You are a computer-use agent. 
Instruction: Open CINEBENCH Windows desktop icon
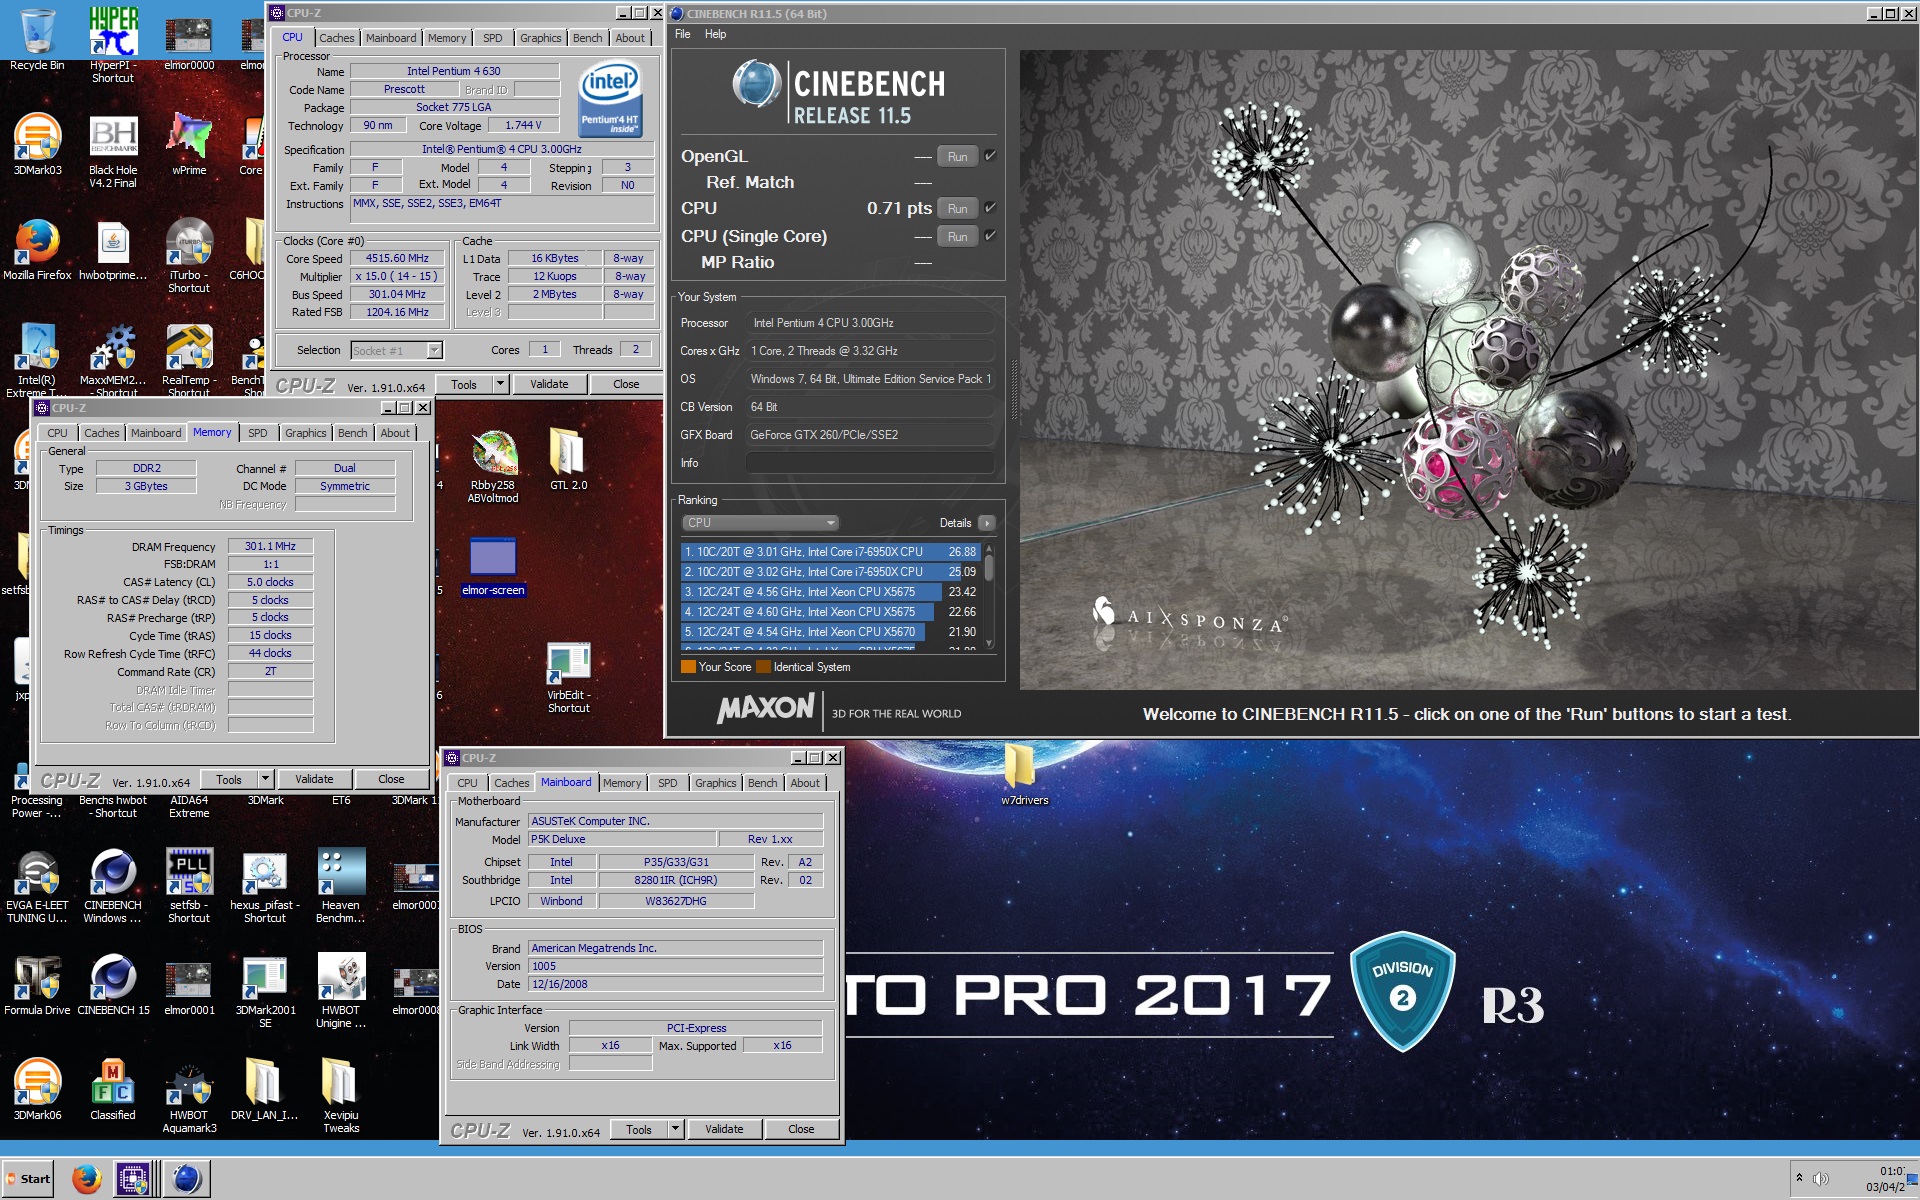tap(113, 886)
